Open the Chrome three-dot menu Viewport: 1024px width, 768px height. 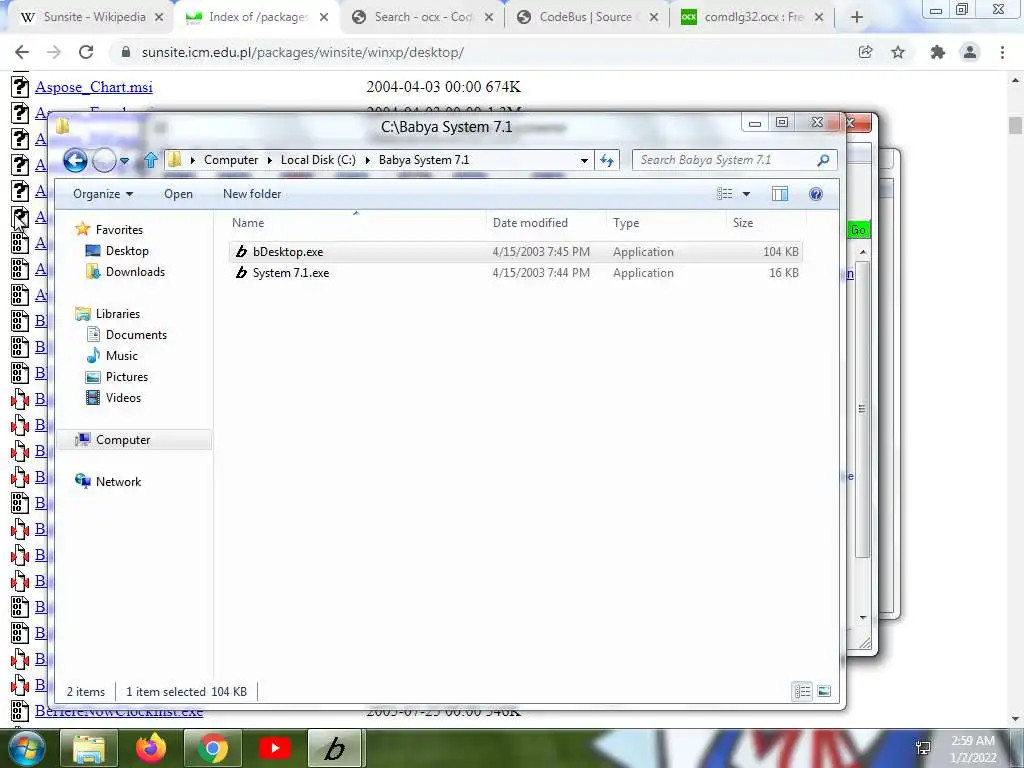[x=1002, y=52]
